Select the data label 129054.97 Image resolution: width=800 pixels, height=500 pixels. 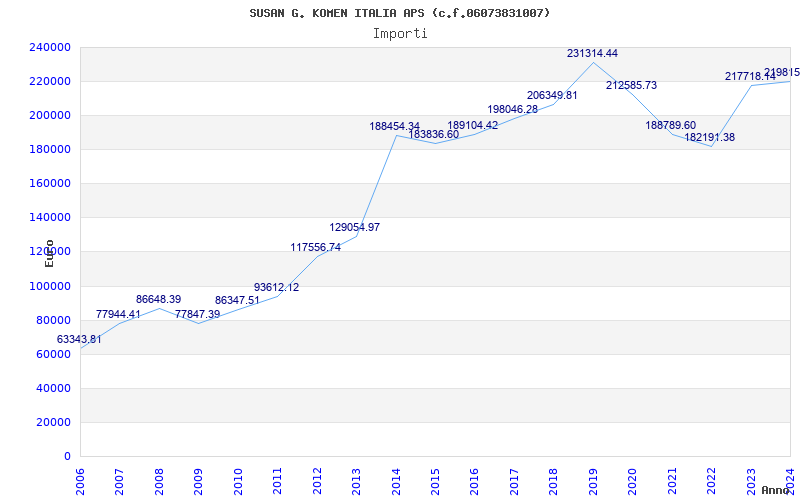click(x=355, y=228)
